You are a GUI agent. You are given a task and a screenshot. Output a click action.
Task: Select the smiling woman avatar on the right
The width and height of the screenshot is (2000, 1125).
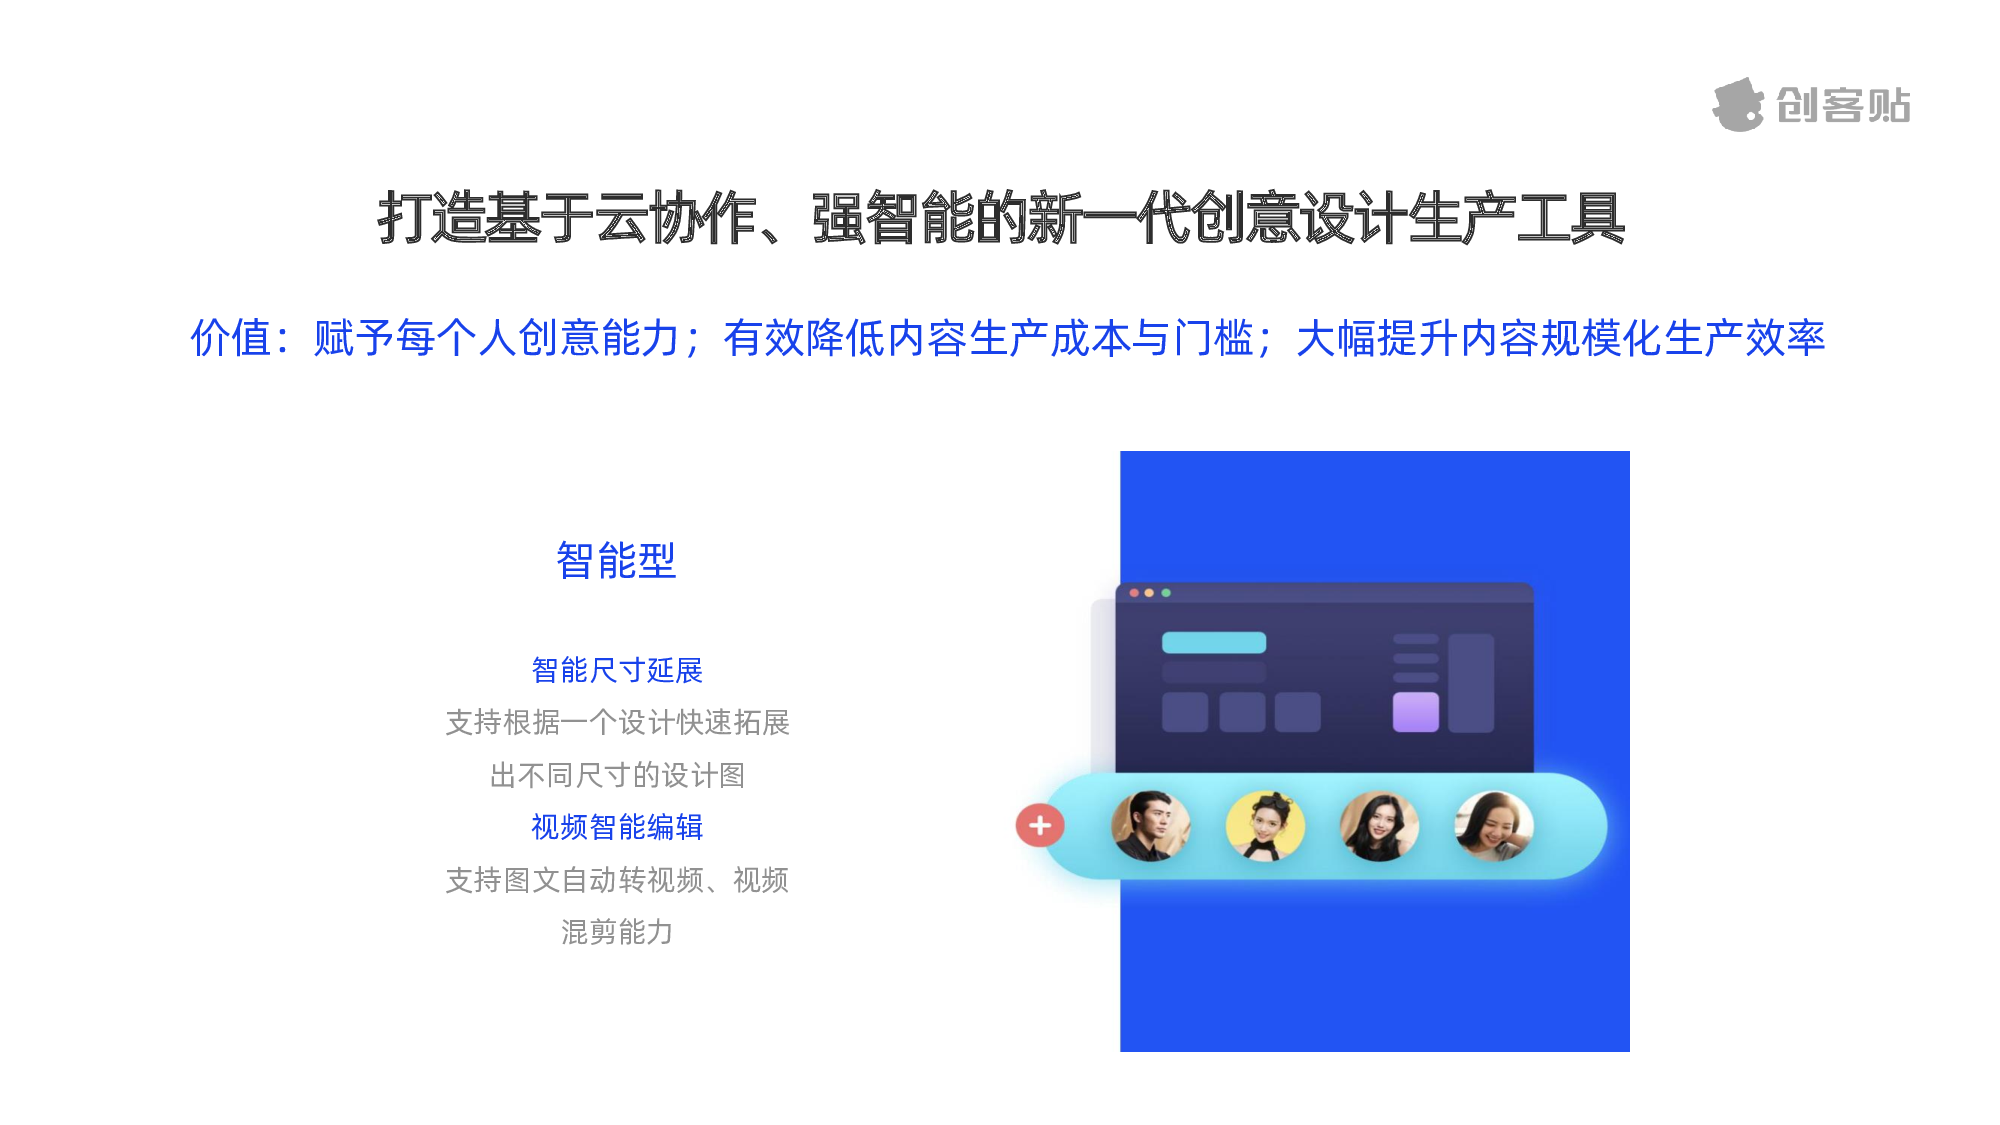tap(1494, 826)
